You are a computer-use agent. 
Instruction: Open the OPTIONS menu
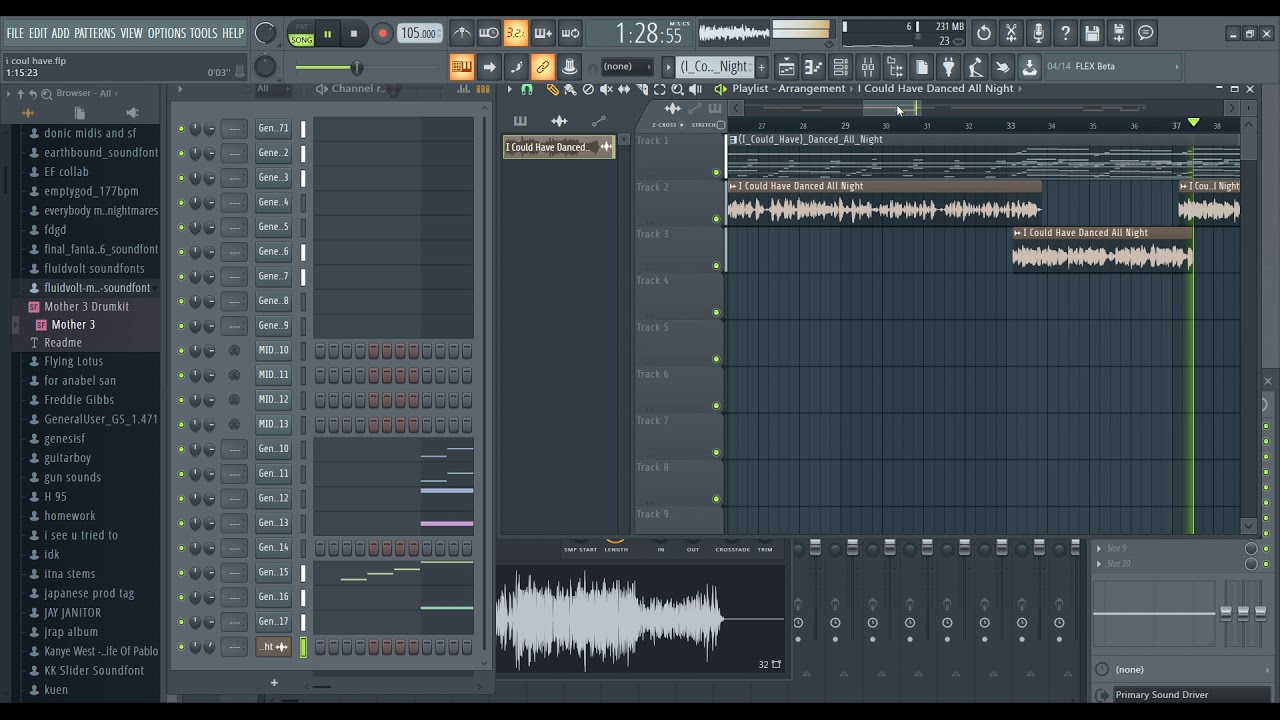167,33
